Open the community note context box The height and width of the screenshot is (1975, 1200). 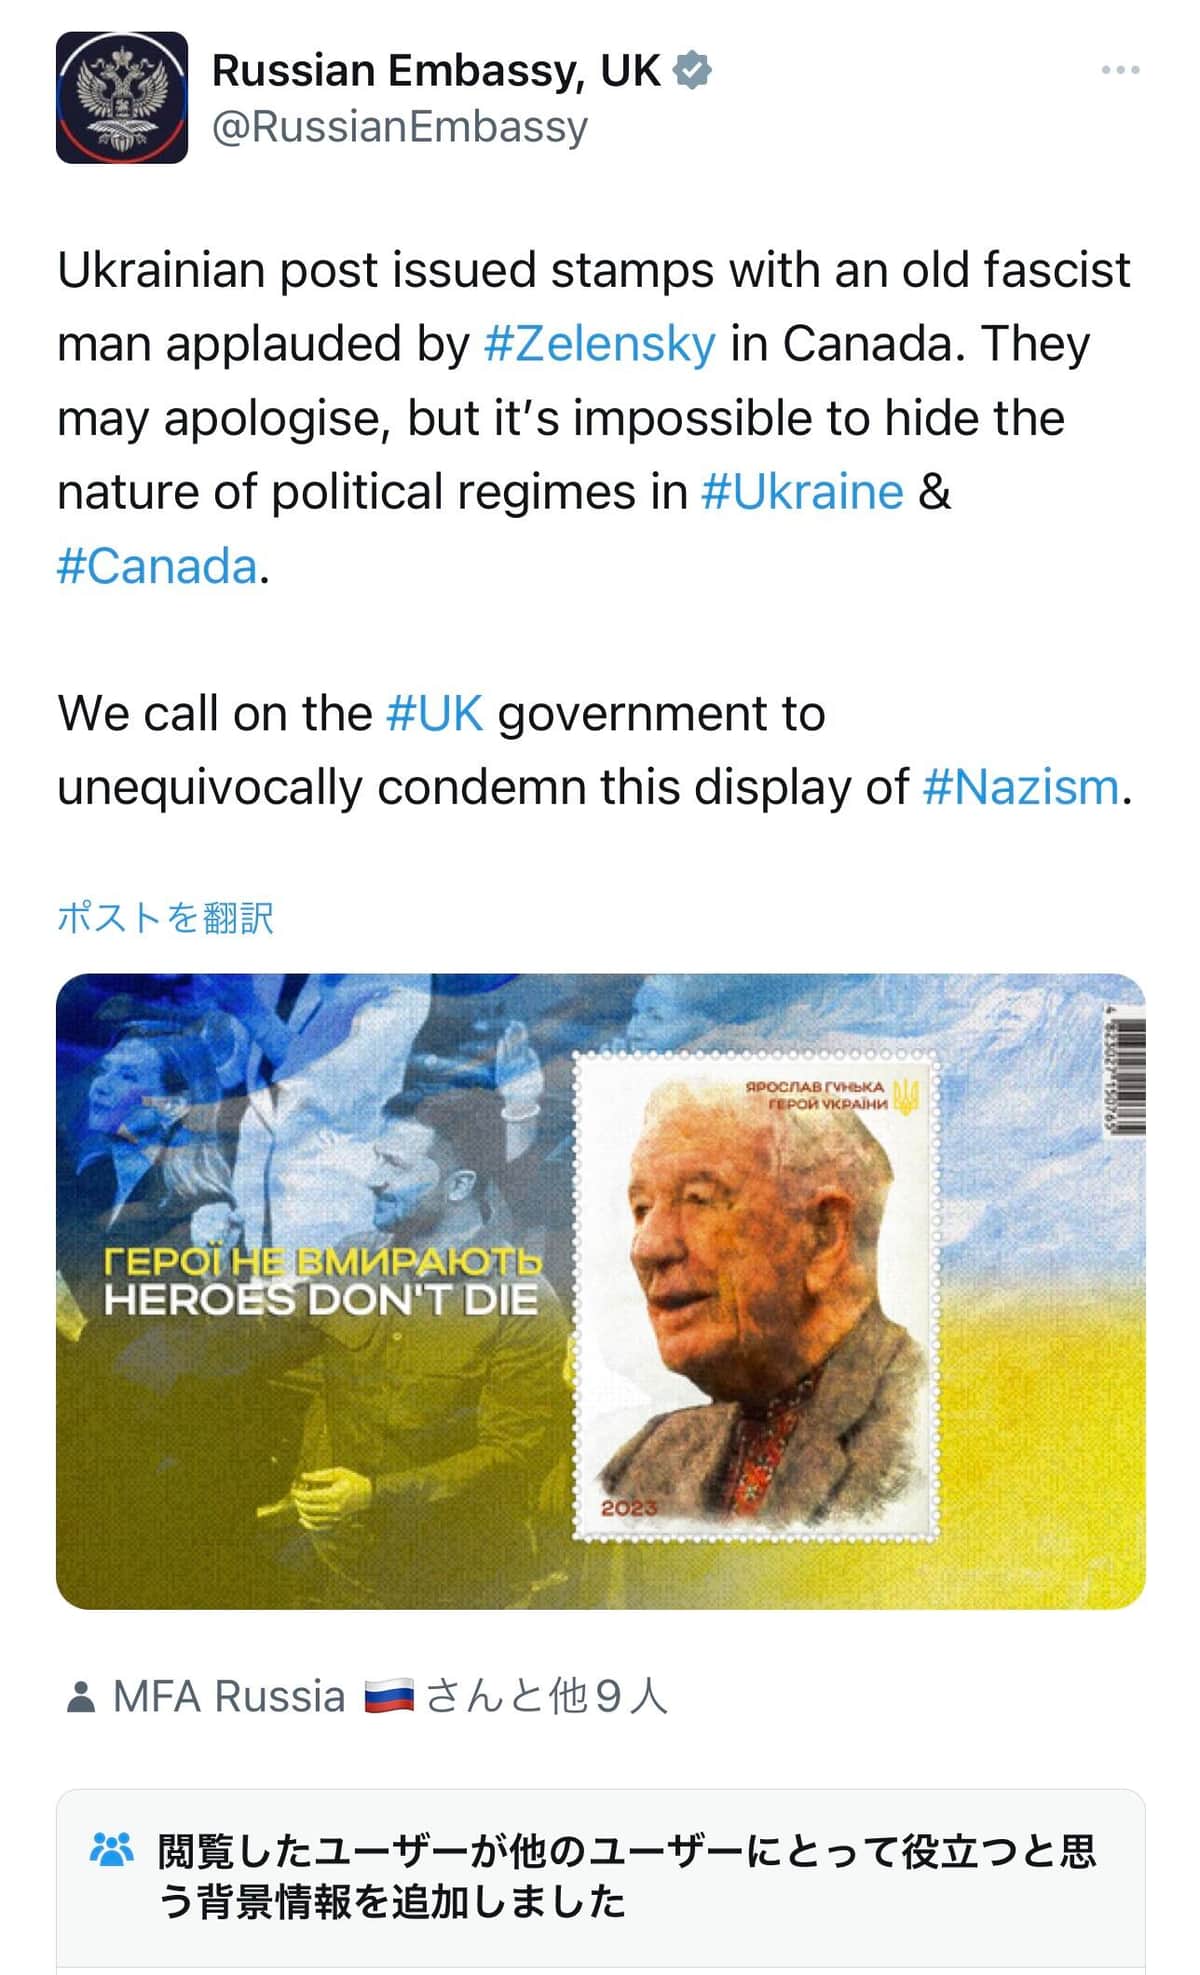click(600, 1881)
